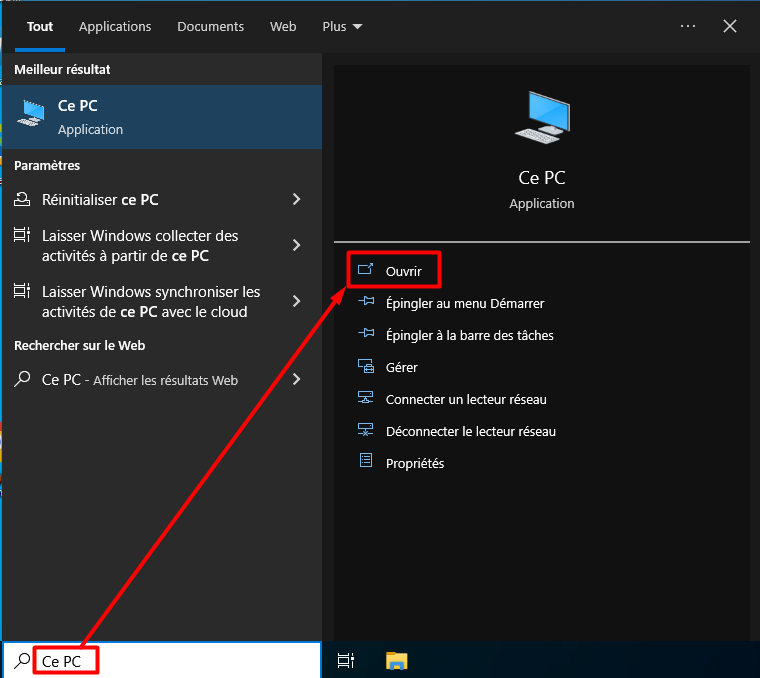This screenshot has width=760, height=678.
Task: Open the three-dot options menu
Action: pyautogui.click(x=688, y=26)
